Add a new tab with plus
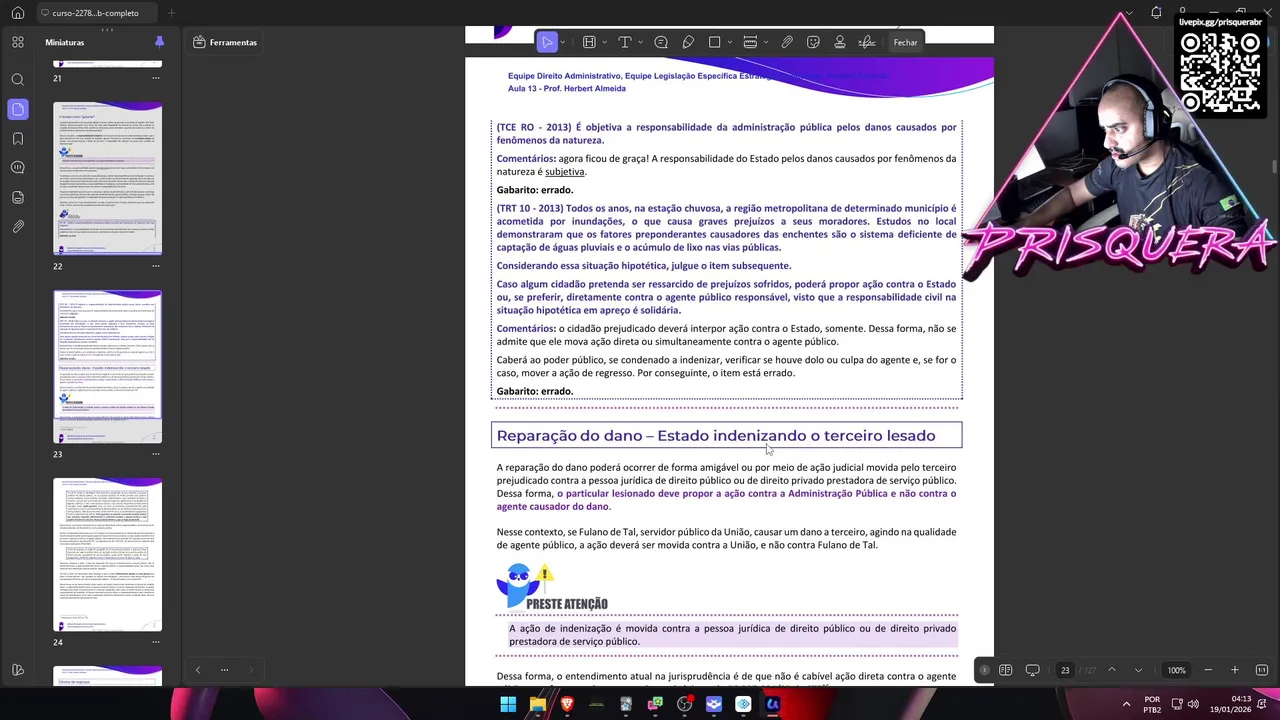This screenshot has height=720, width=1280. [x=171, y=13]
